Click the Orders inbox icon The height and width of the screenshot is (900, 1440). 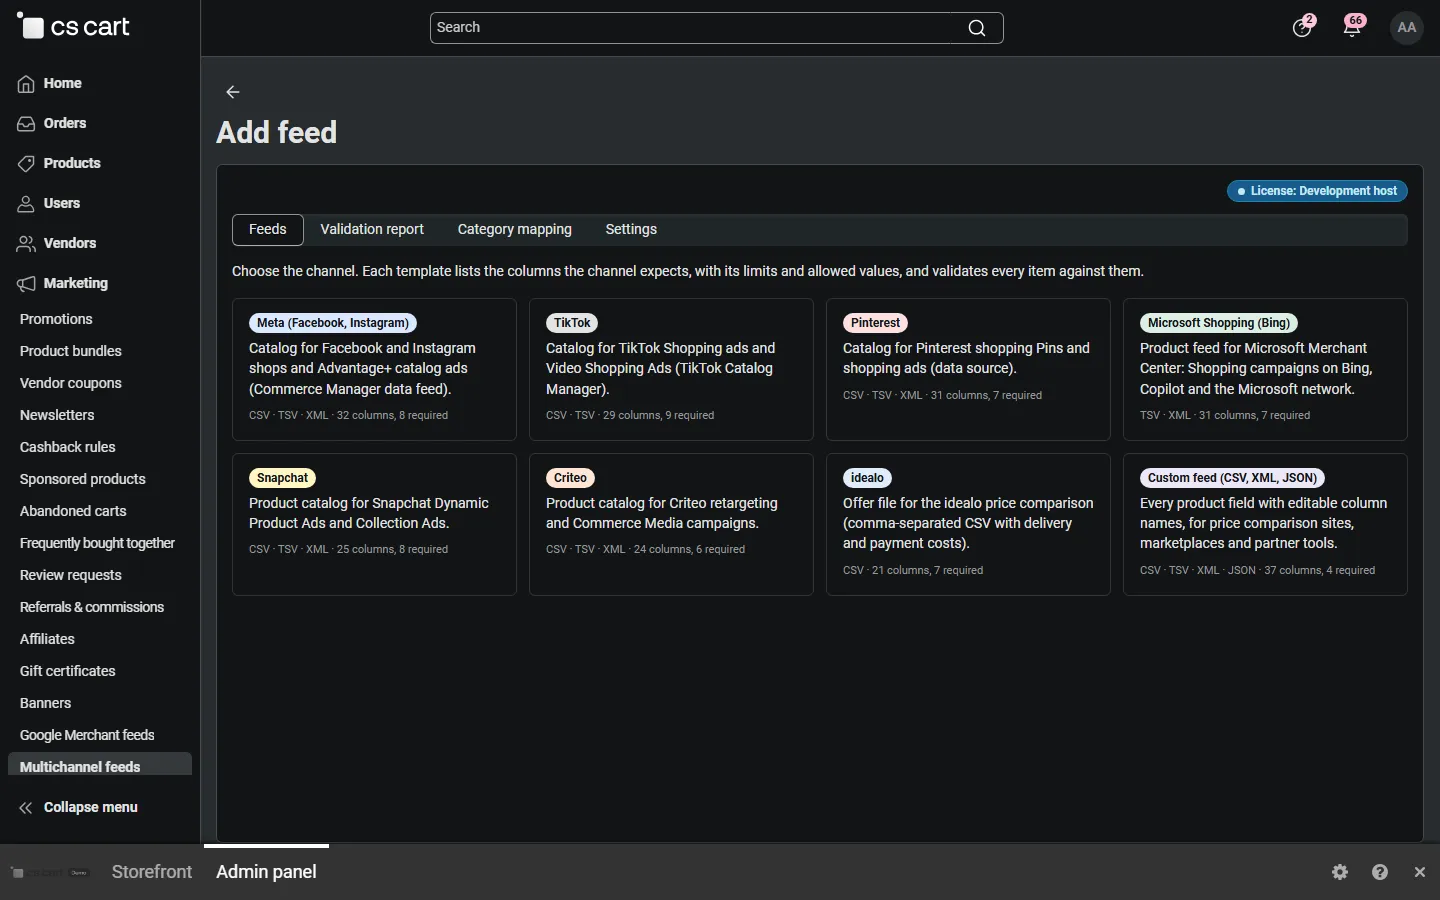pyautogui.click(x=26, y=124)
